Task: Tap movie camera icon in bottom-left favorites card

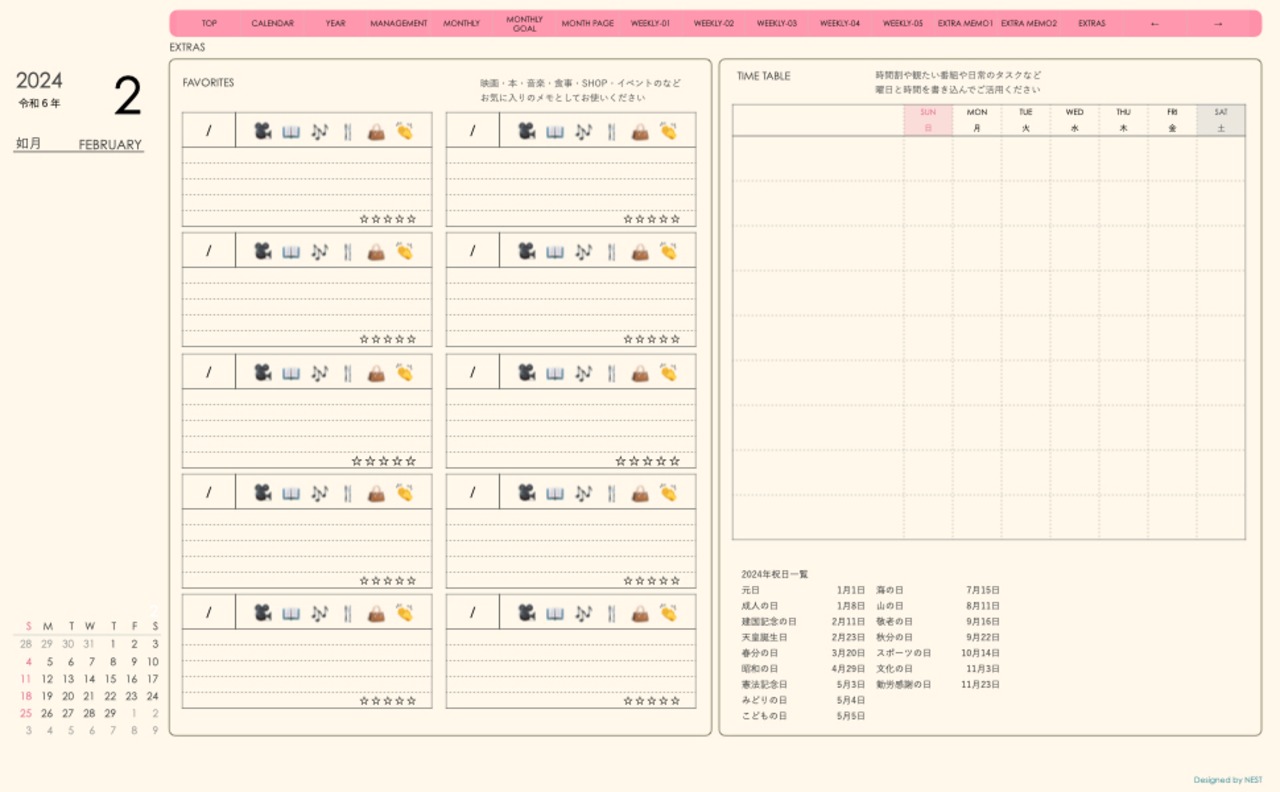Action: click(262, 613)
